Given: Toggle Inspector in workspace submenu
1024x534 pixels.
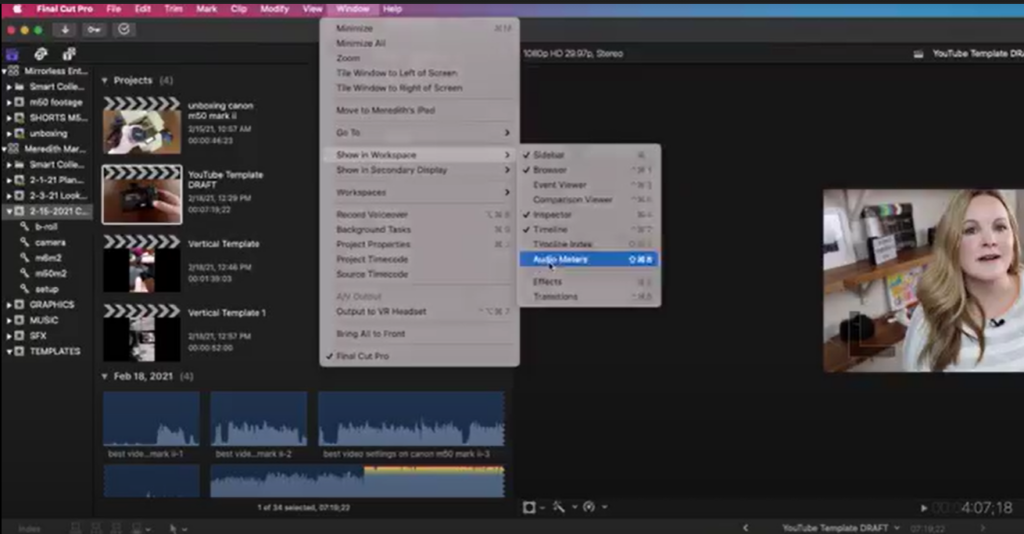Looking at the screenshot, I should [589, 215].
